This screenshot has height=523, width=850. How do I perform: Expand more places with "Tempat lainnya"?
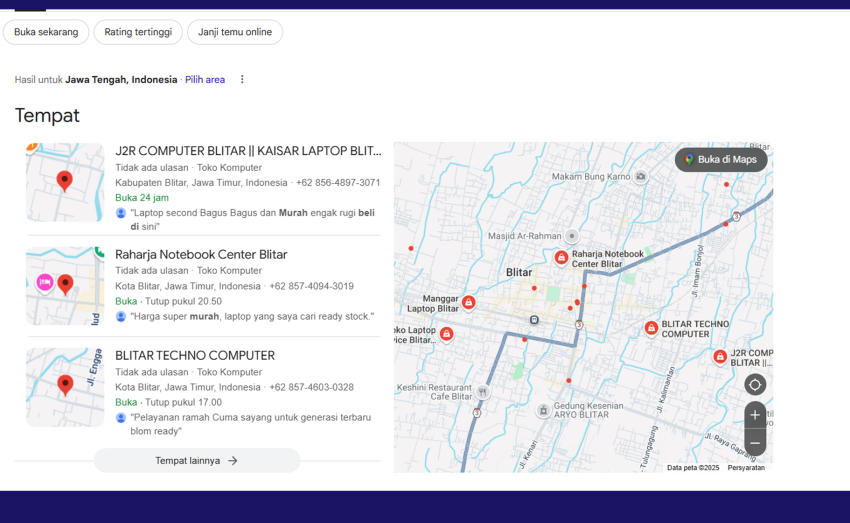pos(197,460)
